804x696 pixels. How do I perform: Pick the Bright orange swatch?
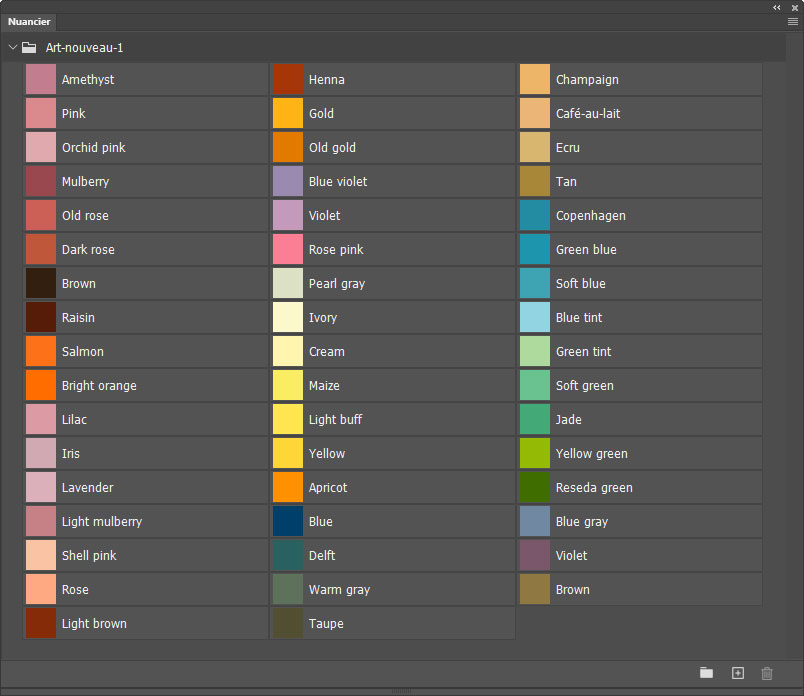click(x=41, y=385)
